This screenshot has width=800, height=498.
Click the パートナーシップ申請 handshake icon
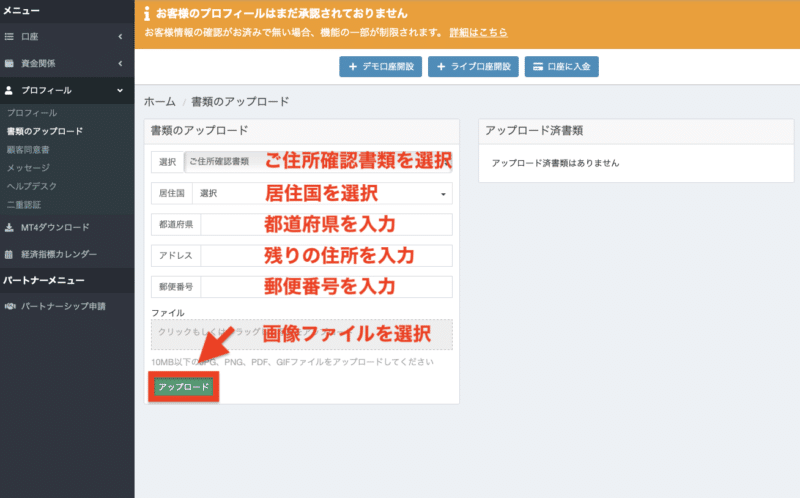coord(10,306)
